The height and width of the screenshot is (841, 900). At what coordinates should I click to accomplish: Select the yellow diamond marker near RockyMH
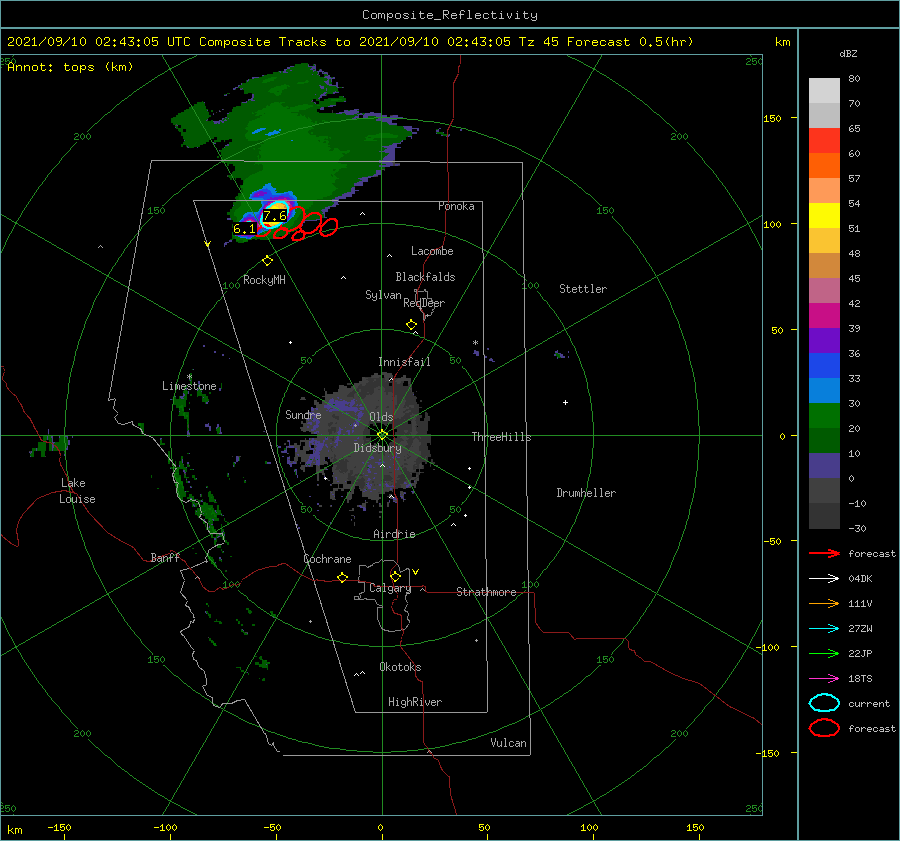(x=267, y=261)
